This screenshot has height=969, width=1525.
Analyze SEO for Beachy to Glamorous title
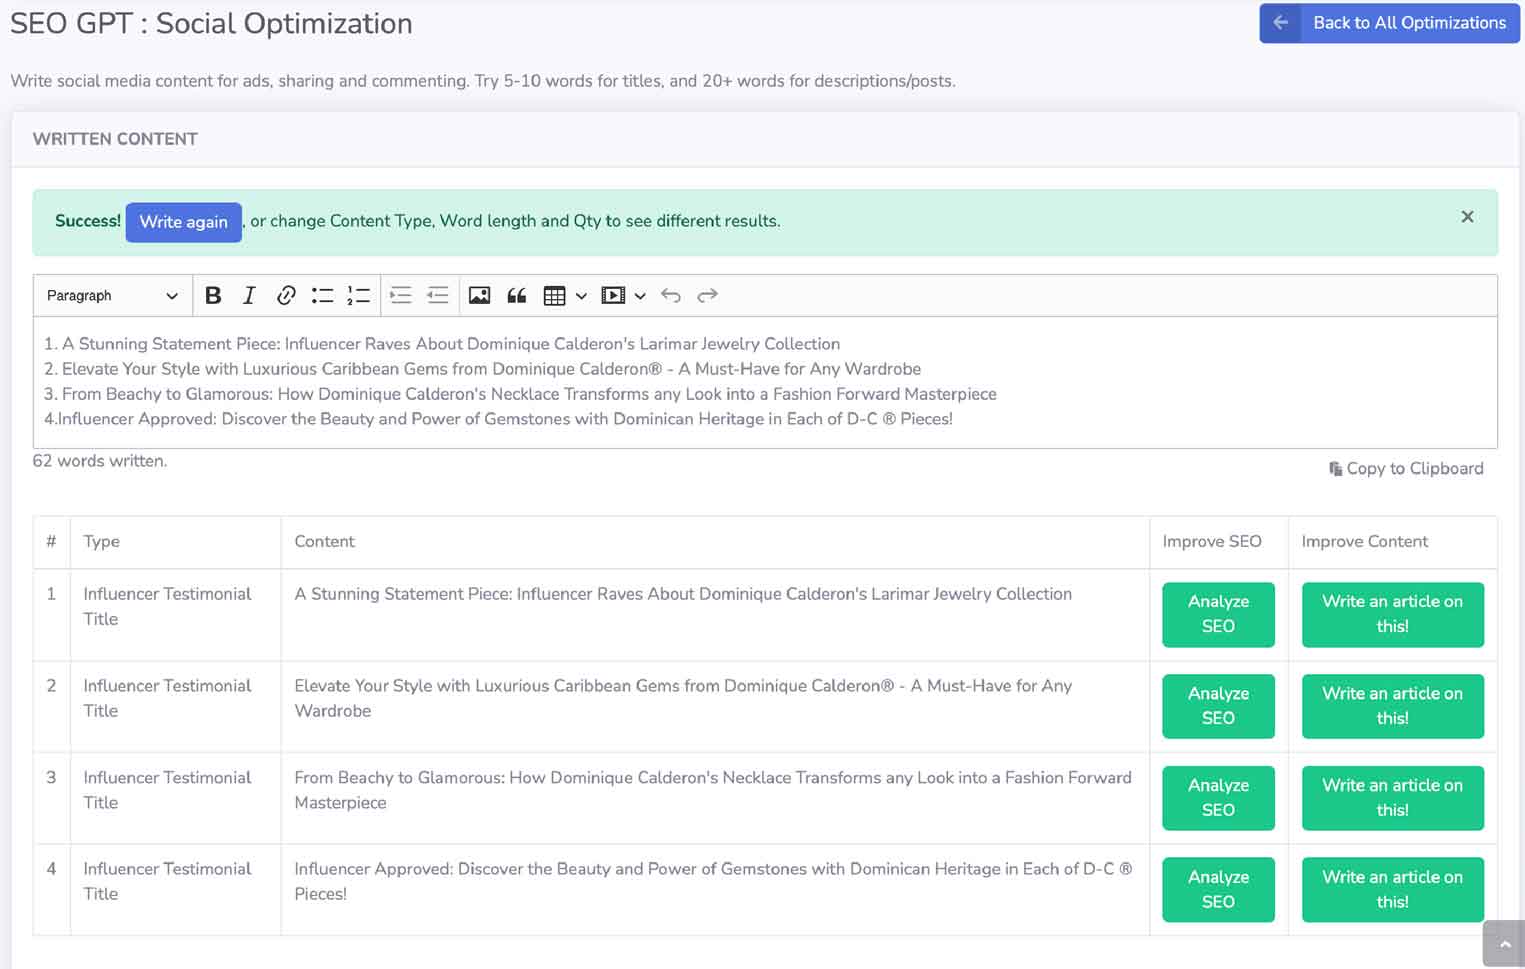1218,798
